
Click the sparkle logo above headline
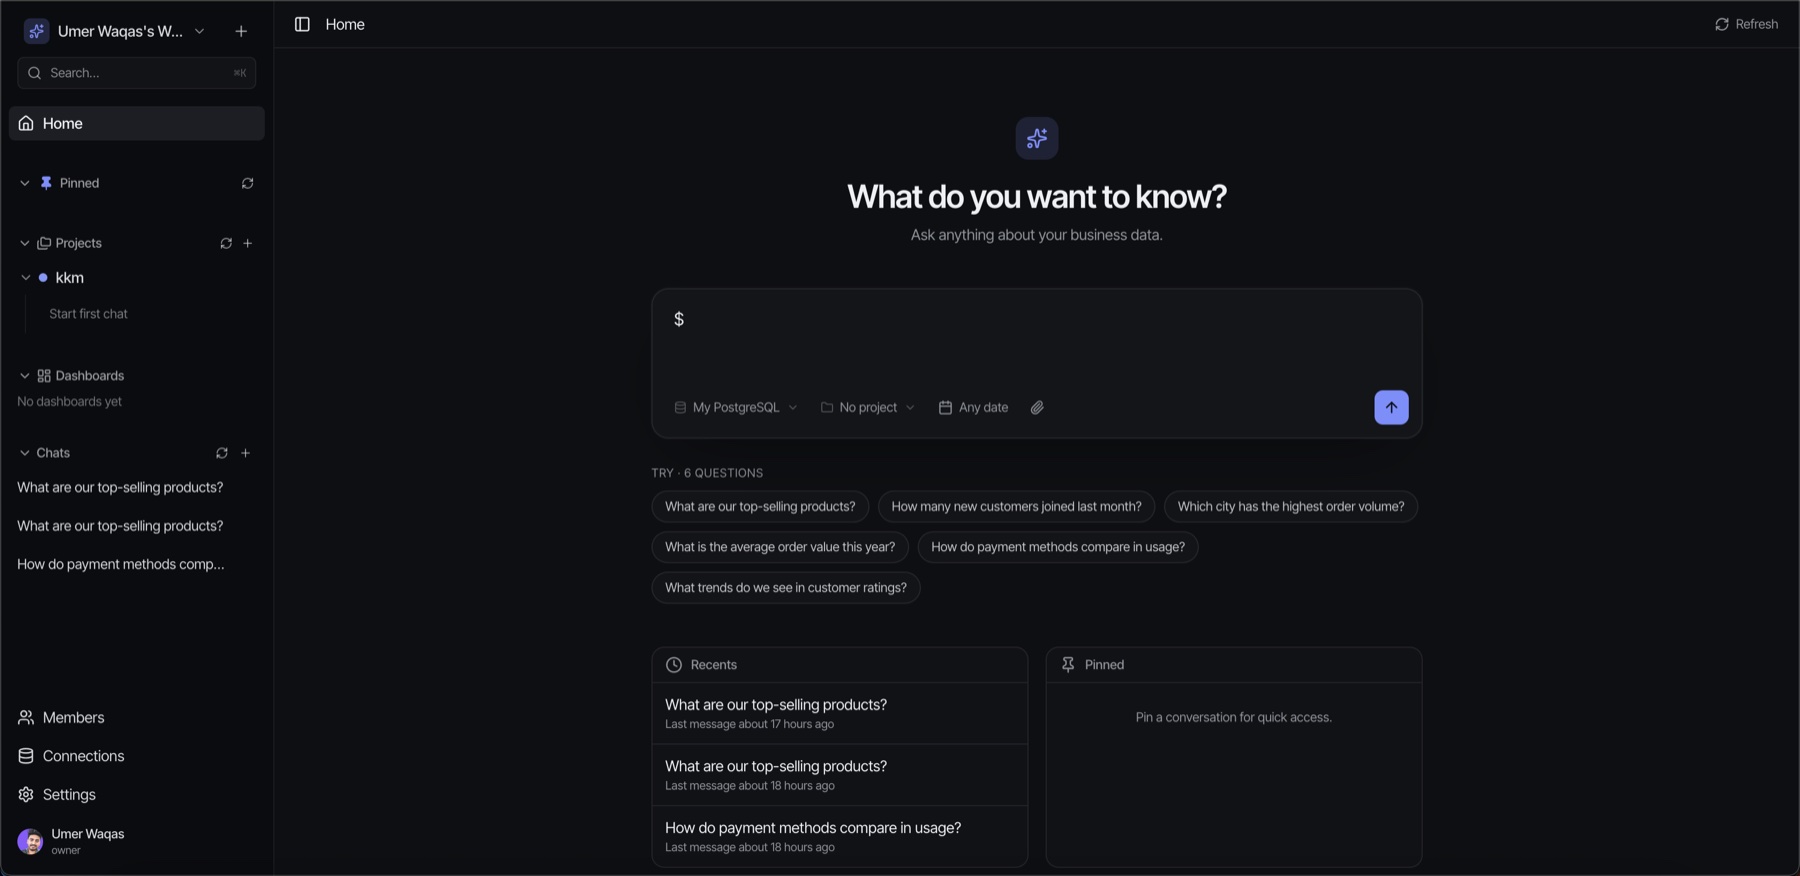pyautogui.click(x=1037, y=138)
